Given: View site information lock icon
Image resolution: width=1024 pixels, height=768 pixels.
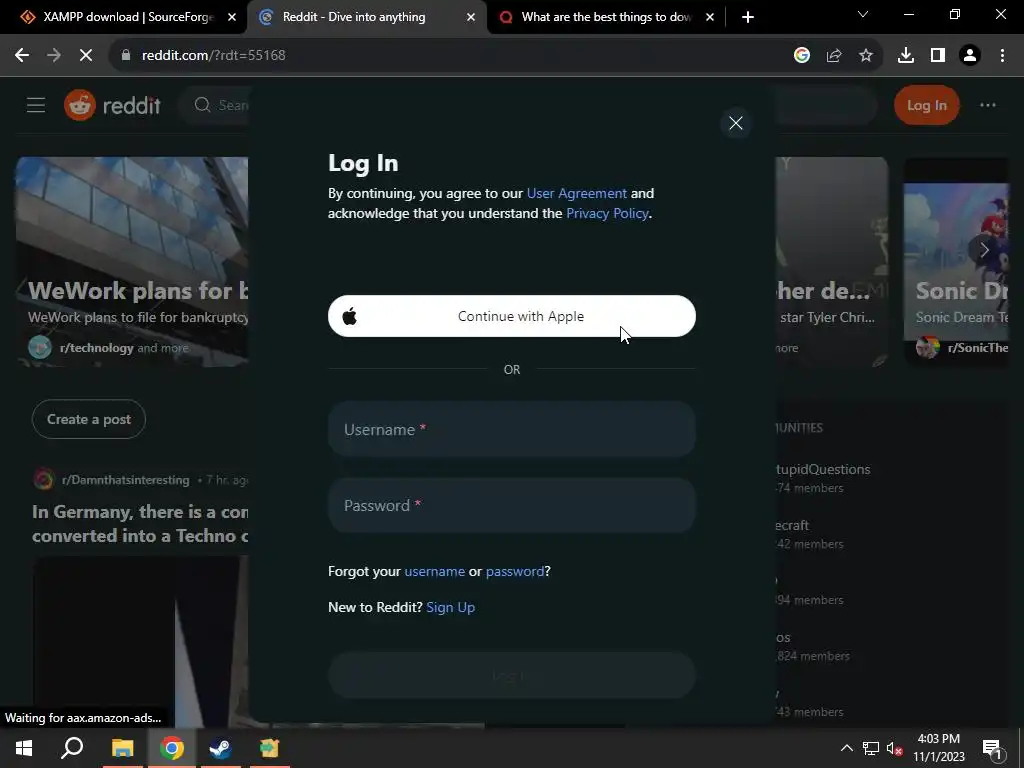Looking at the screenshot, I should (125, 56).
